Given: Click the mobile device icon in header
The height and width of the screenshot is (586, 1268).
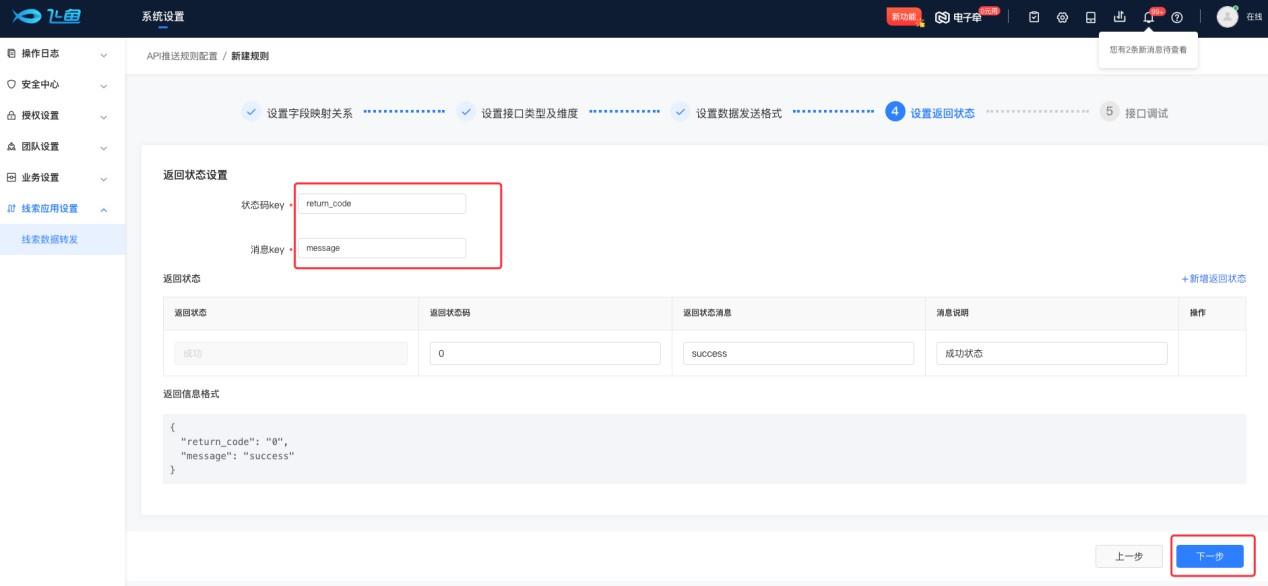Looking at the screenshot, I should coord(1091,17).
